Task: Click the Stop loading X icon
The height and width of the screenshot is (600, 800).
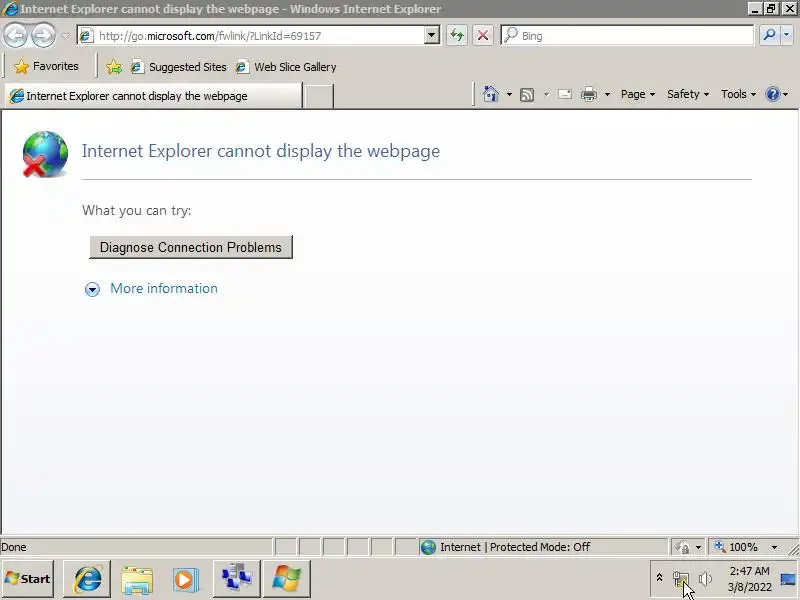Action: (483, 36)
